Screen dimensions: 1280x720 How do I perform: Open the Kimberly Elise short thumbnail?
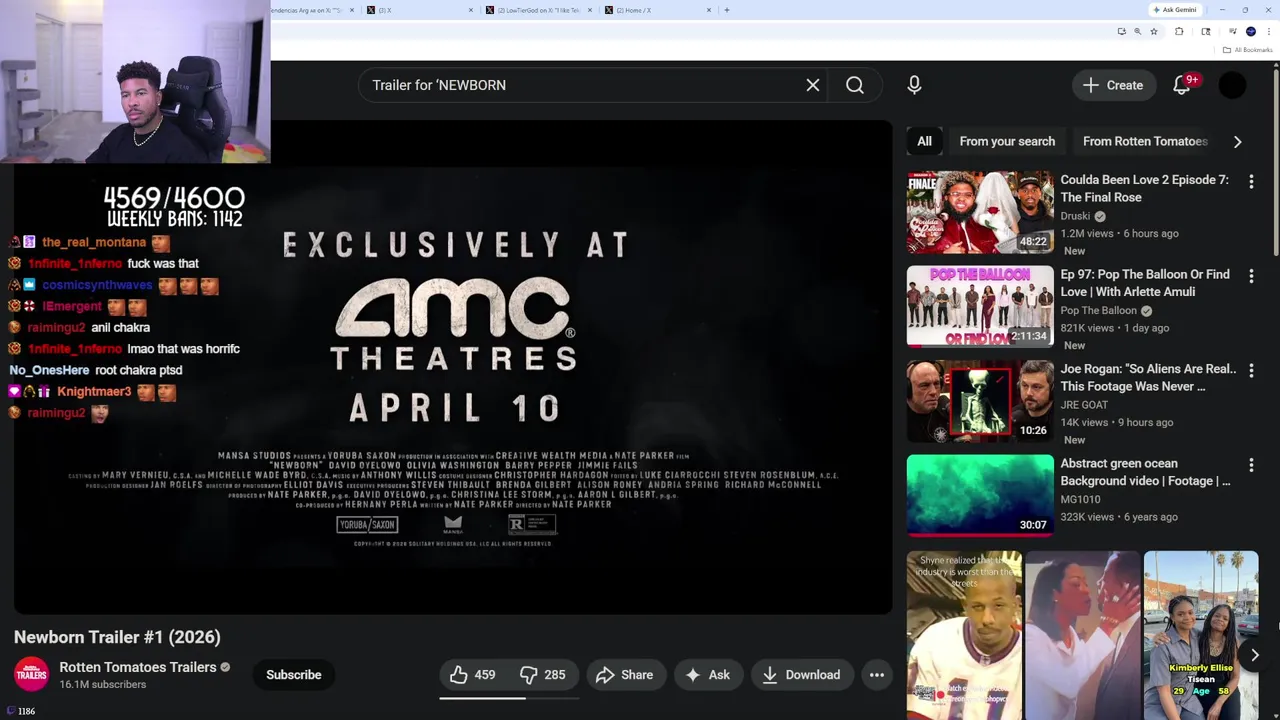pyautogui.click(x=1201, y=635)
